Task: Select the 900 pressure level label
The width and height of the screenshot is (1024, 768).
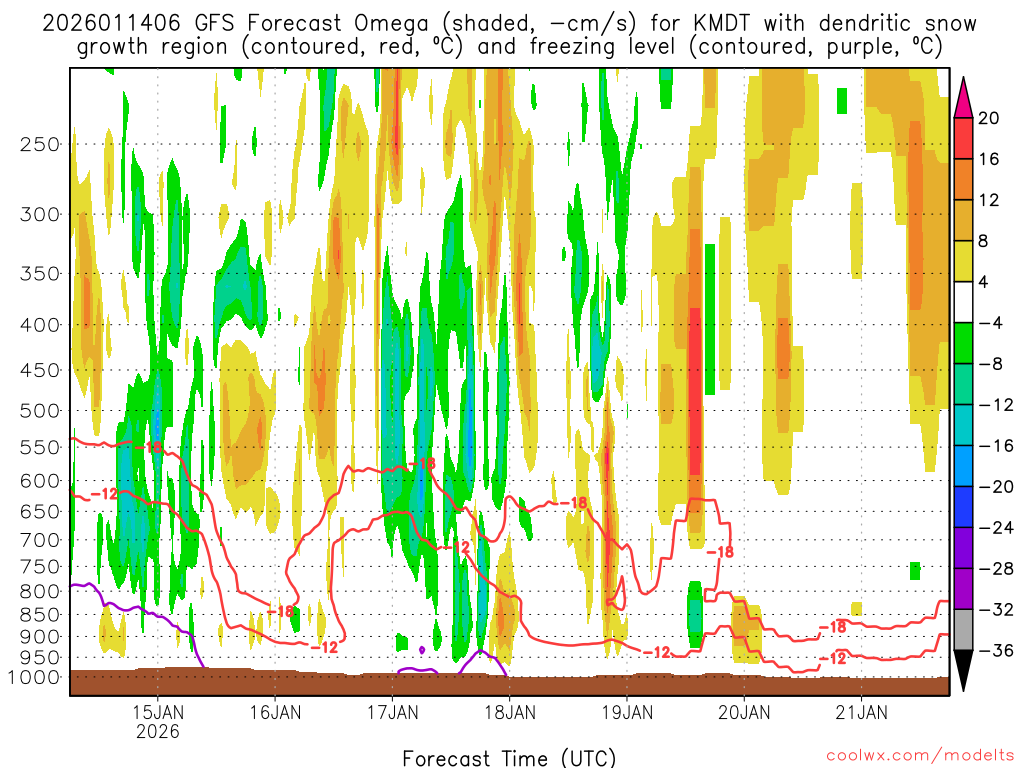Action: [x=40, y=637]
